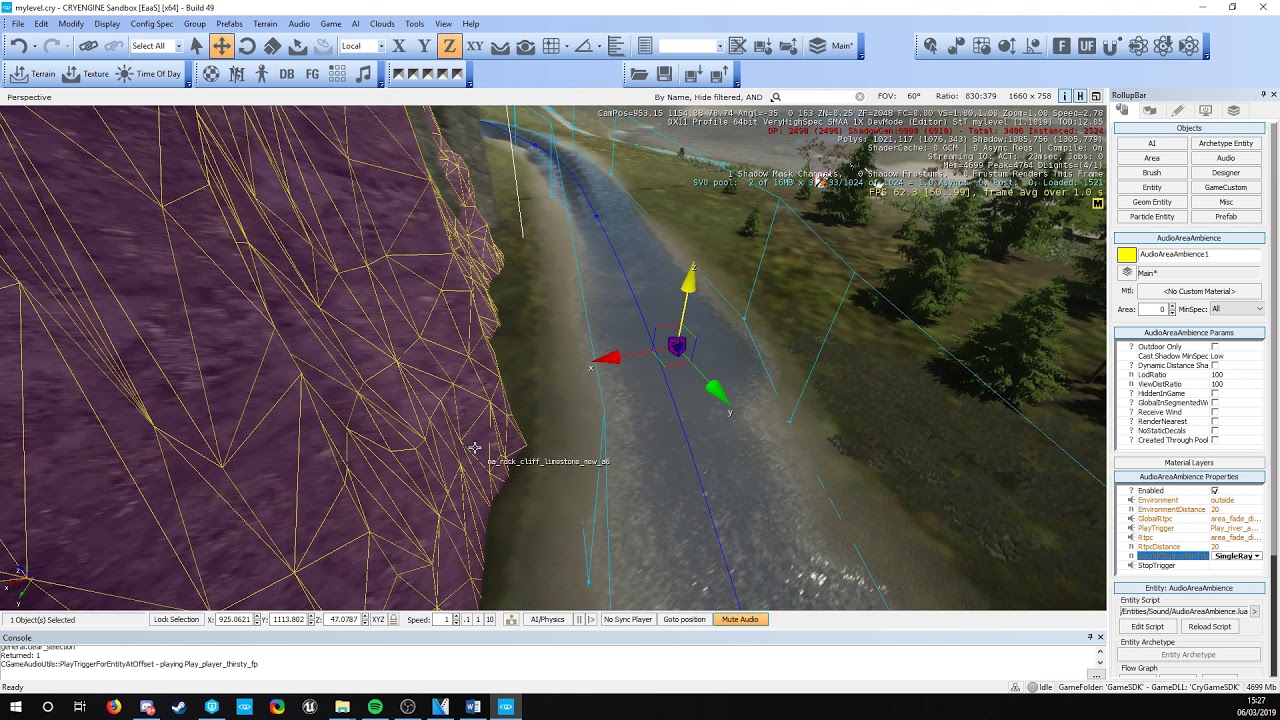Image resolution: width=1280 pixels, height=720 pixels.
Task: Toggle the XY plane constraint
Action: coord(475,45)
